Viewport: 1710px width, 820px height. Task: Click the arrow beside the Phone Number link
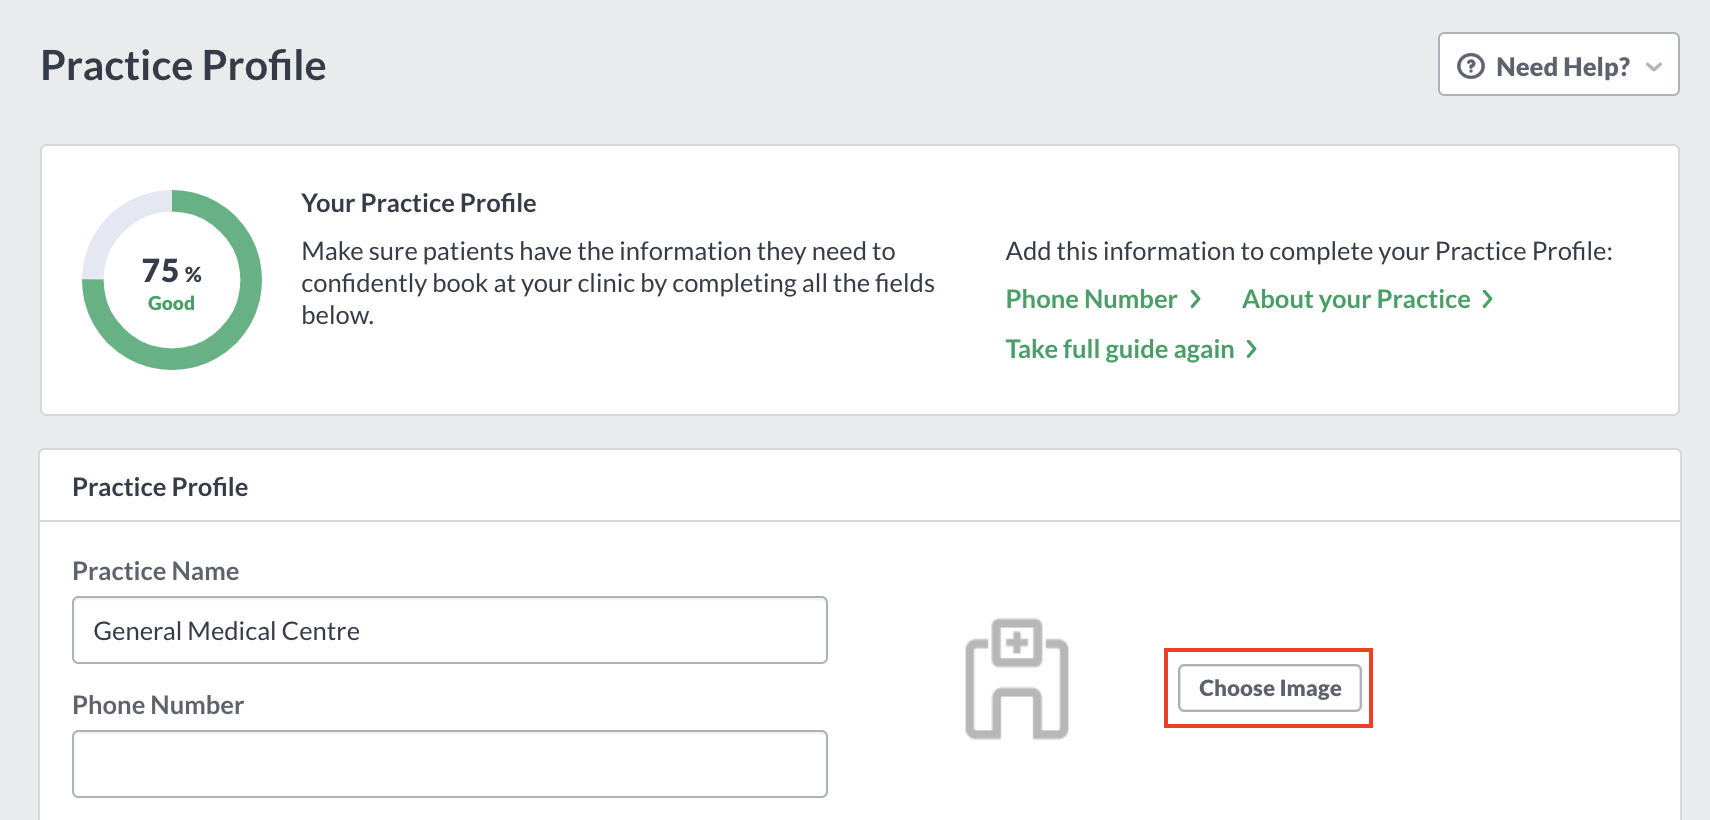click(x=1195, y=299)
